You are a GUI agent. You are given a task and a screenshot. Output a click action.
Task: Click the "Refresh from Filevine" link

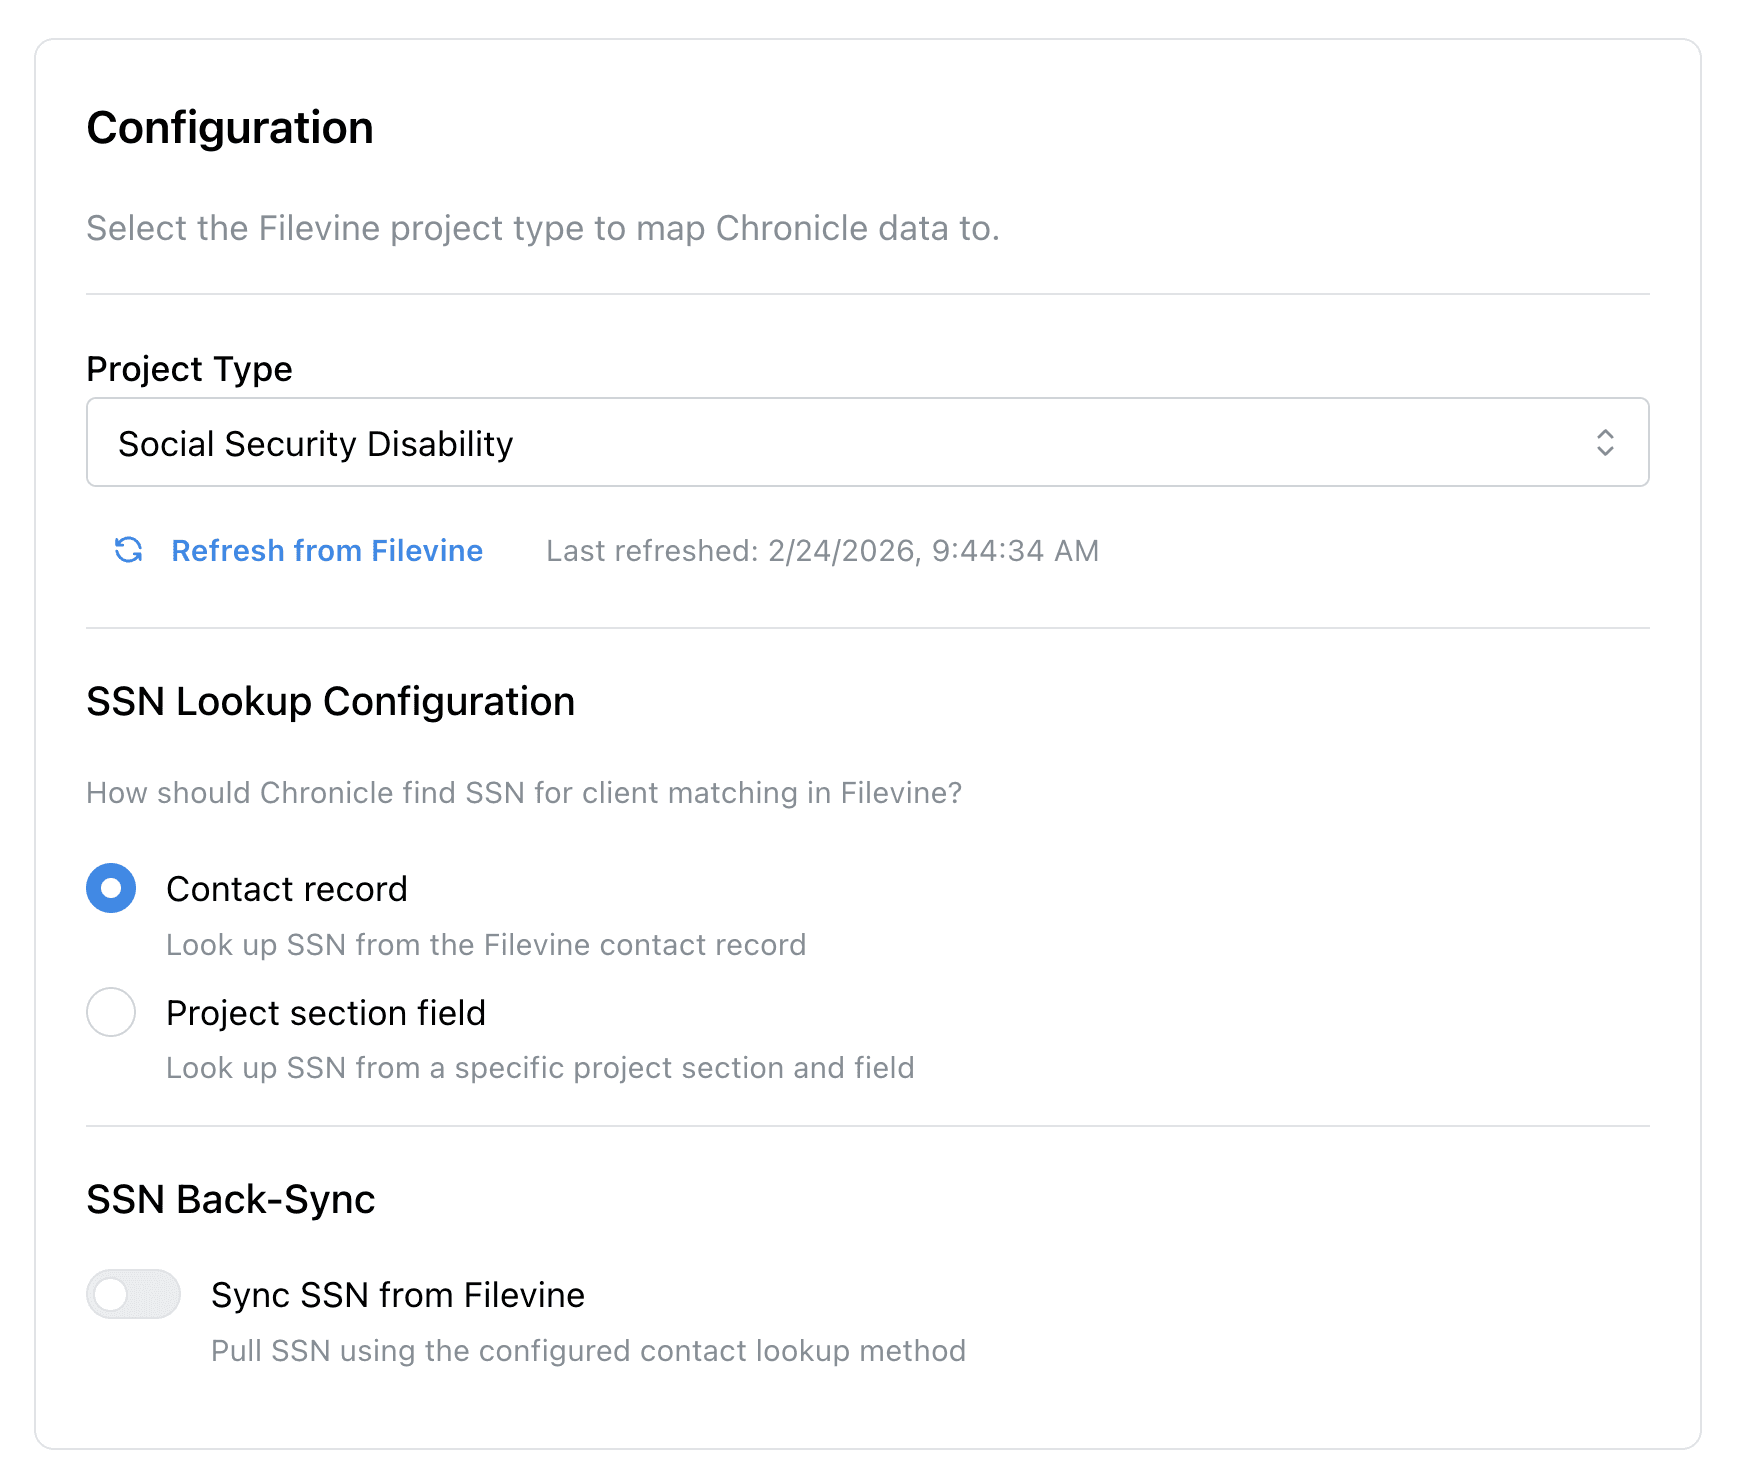[326, 551]
